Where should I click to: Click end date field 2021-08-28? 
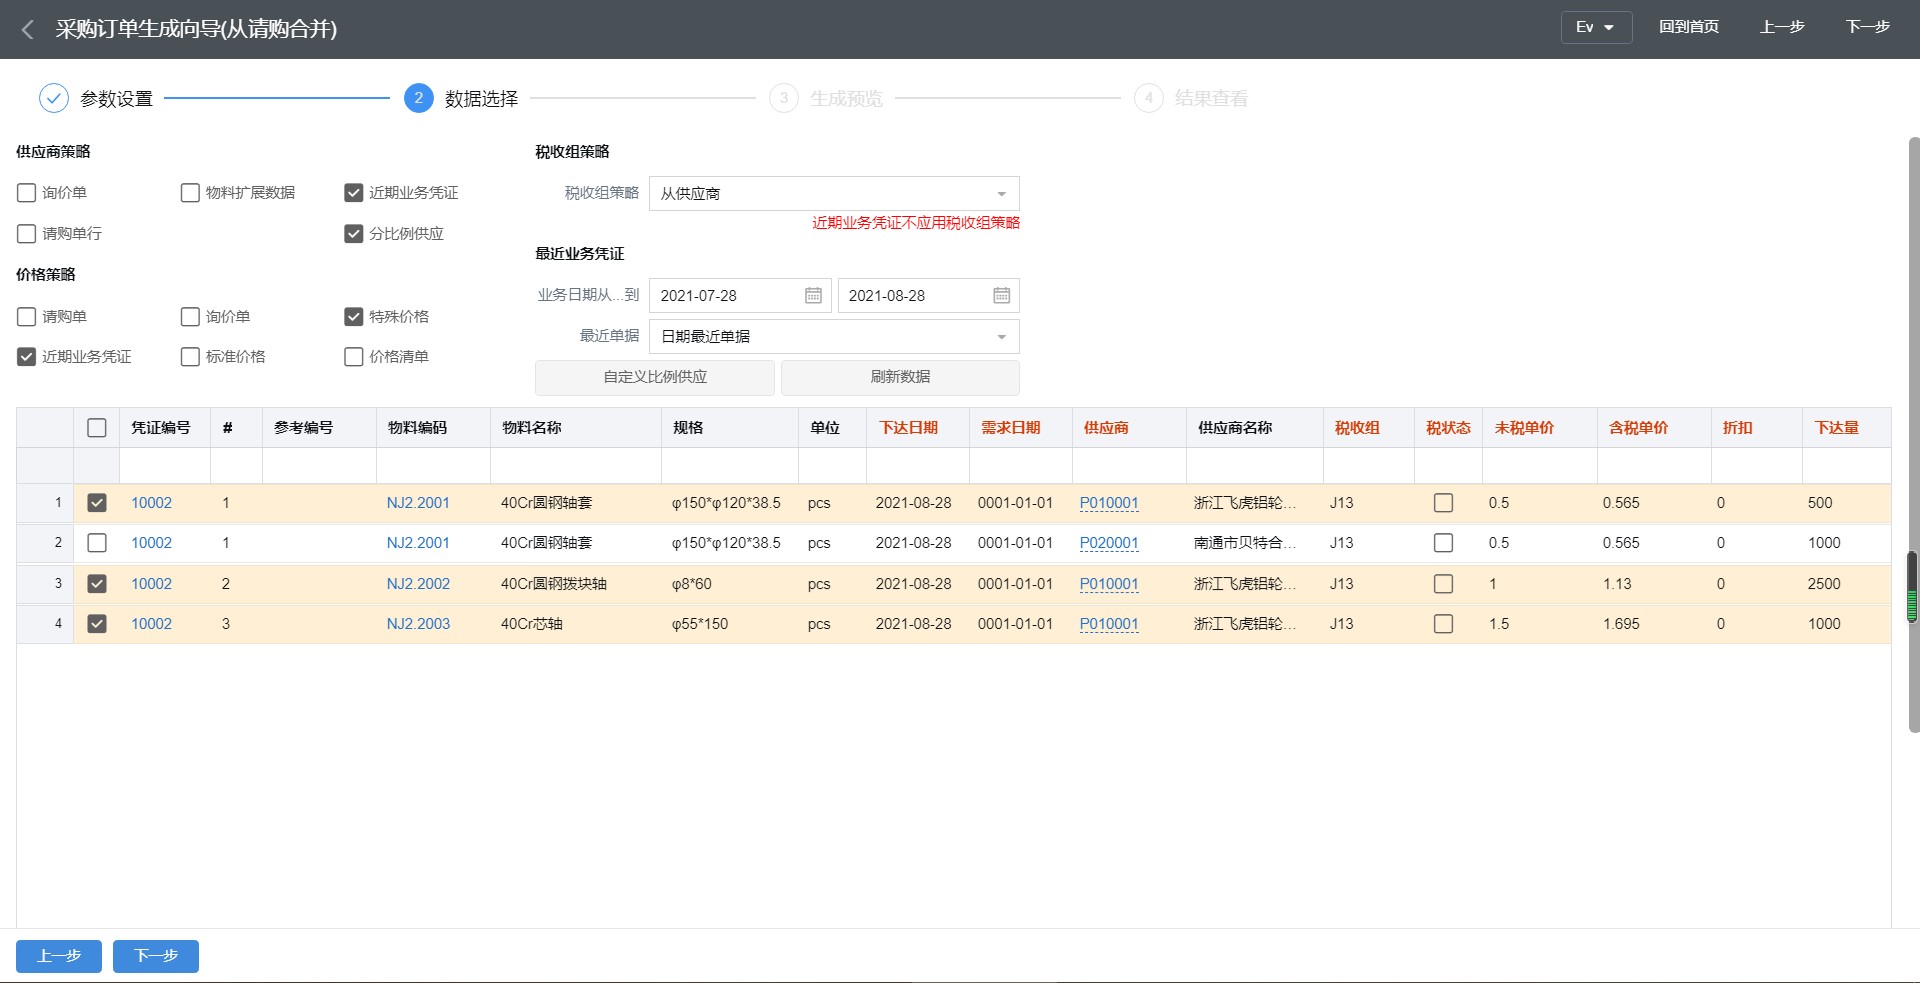(928, 295)
